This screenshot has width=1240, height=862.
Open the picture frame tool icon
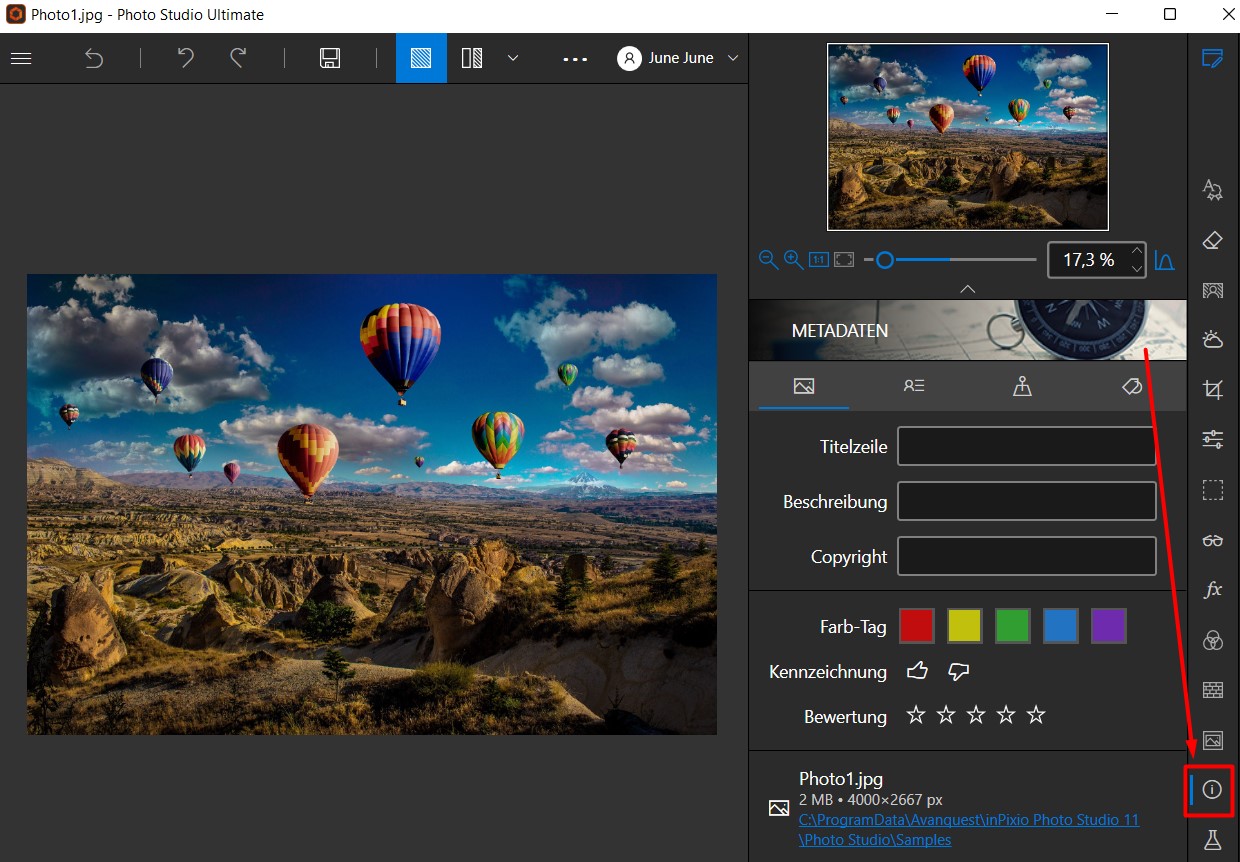1213,740
